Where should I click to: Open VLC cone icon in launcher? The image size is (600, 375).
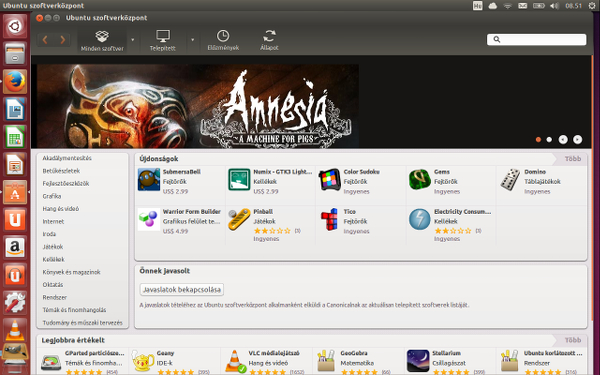(15, 330)
